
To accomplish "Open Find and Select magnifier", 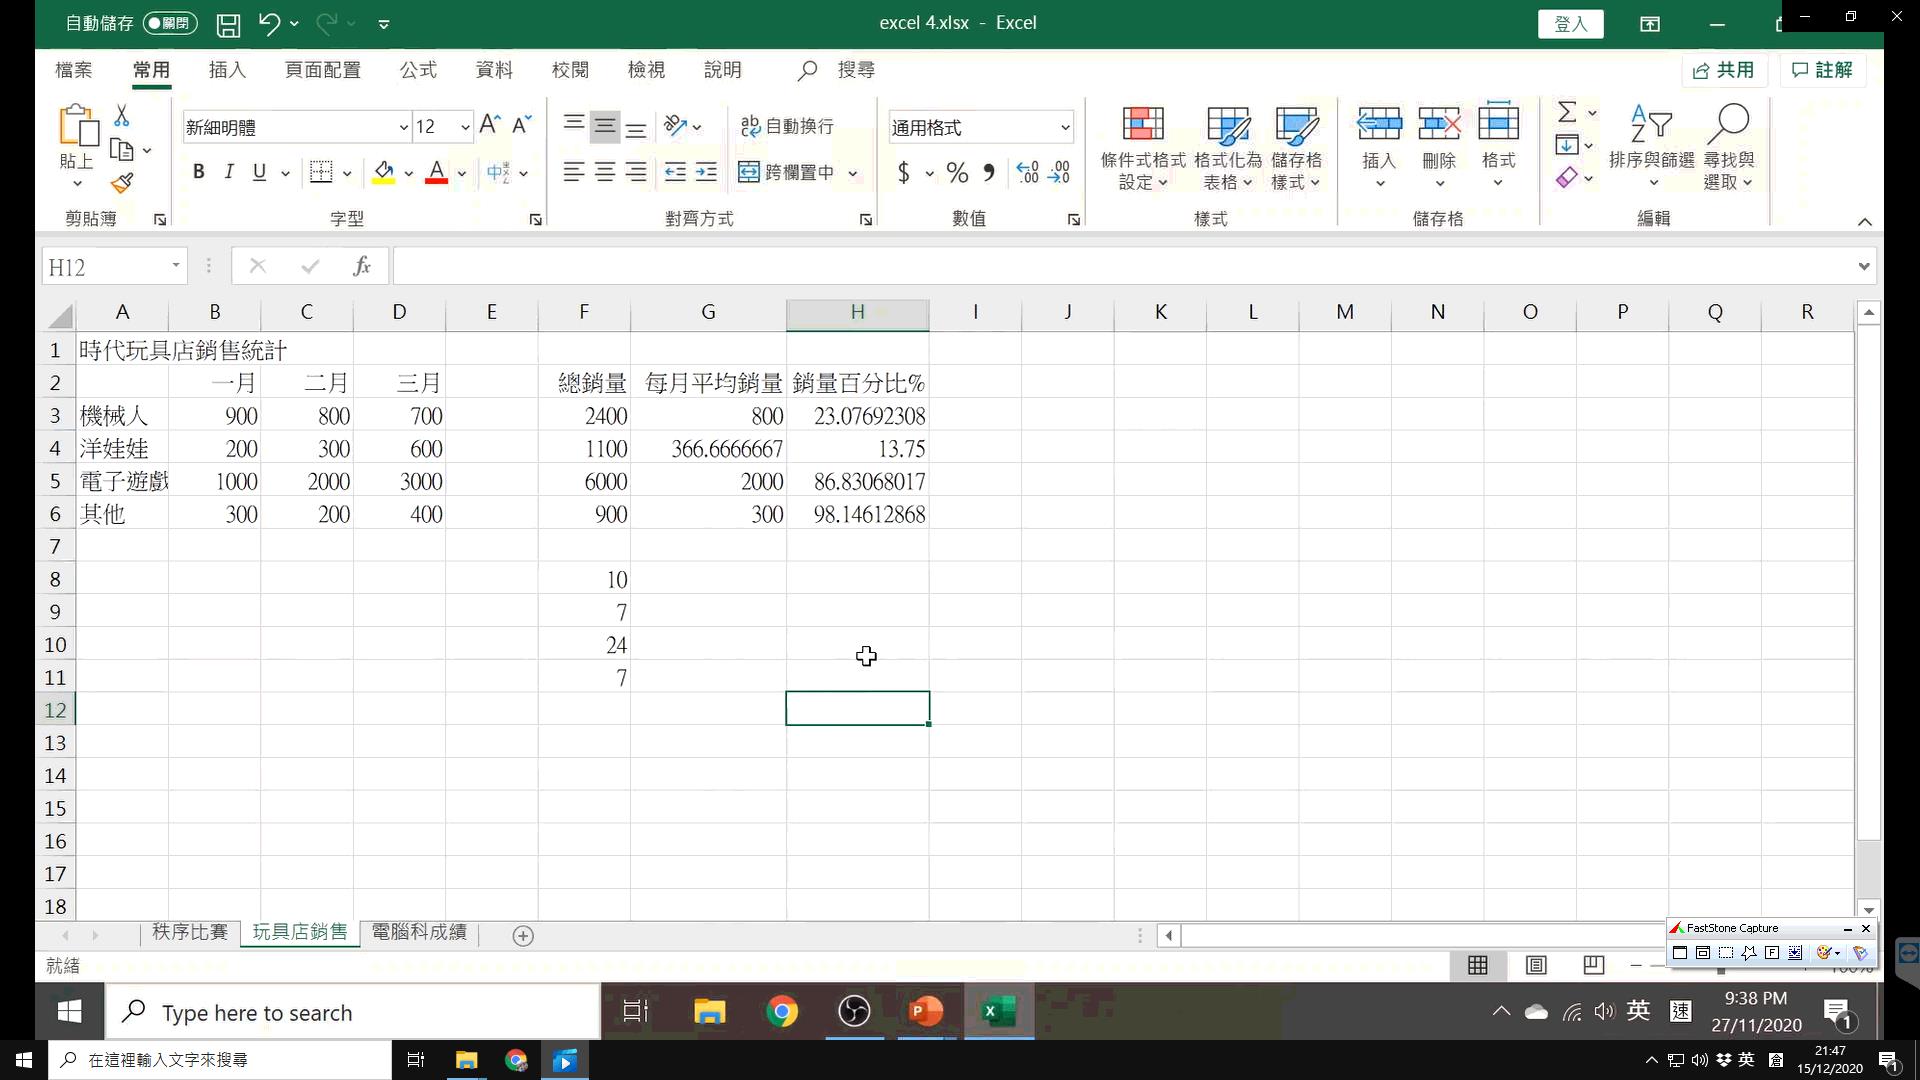I will click(1729, 146).
